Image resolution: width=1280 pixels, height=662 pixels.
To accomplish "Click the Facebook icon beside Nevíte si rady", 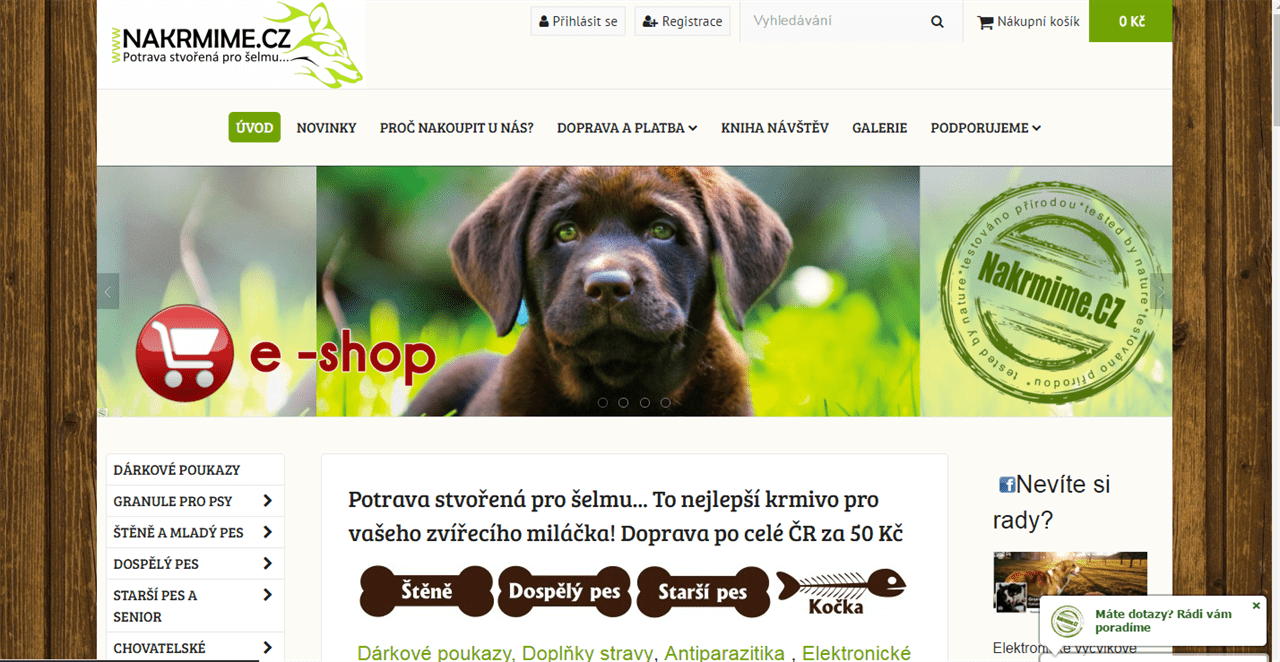I will coord(1007,485).
